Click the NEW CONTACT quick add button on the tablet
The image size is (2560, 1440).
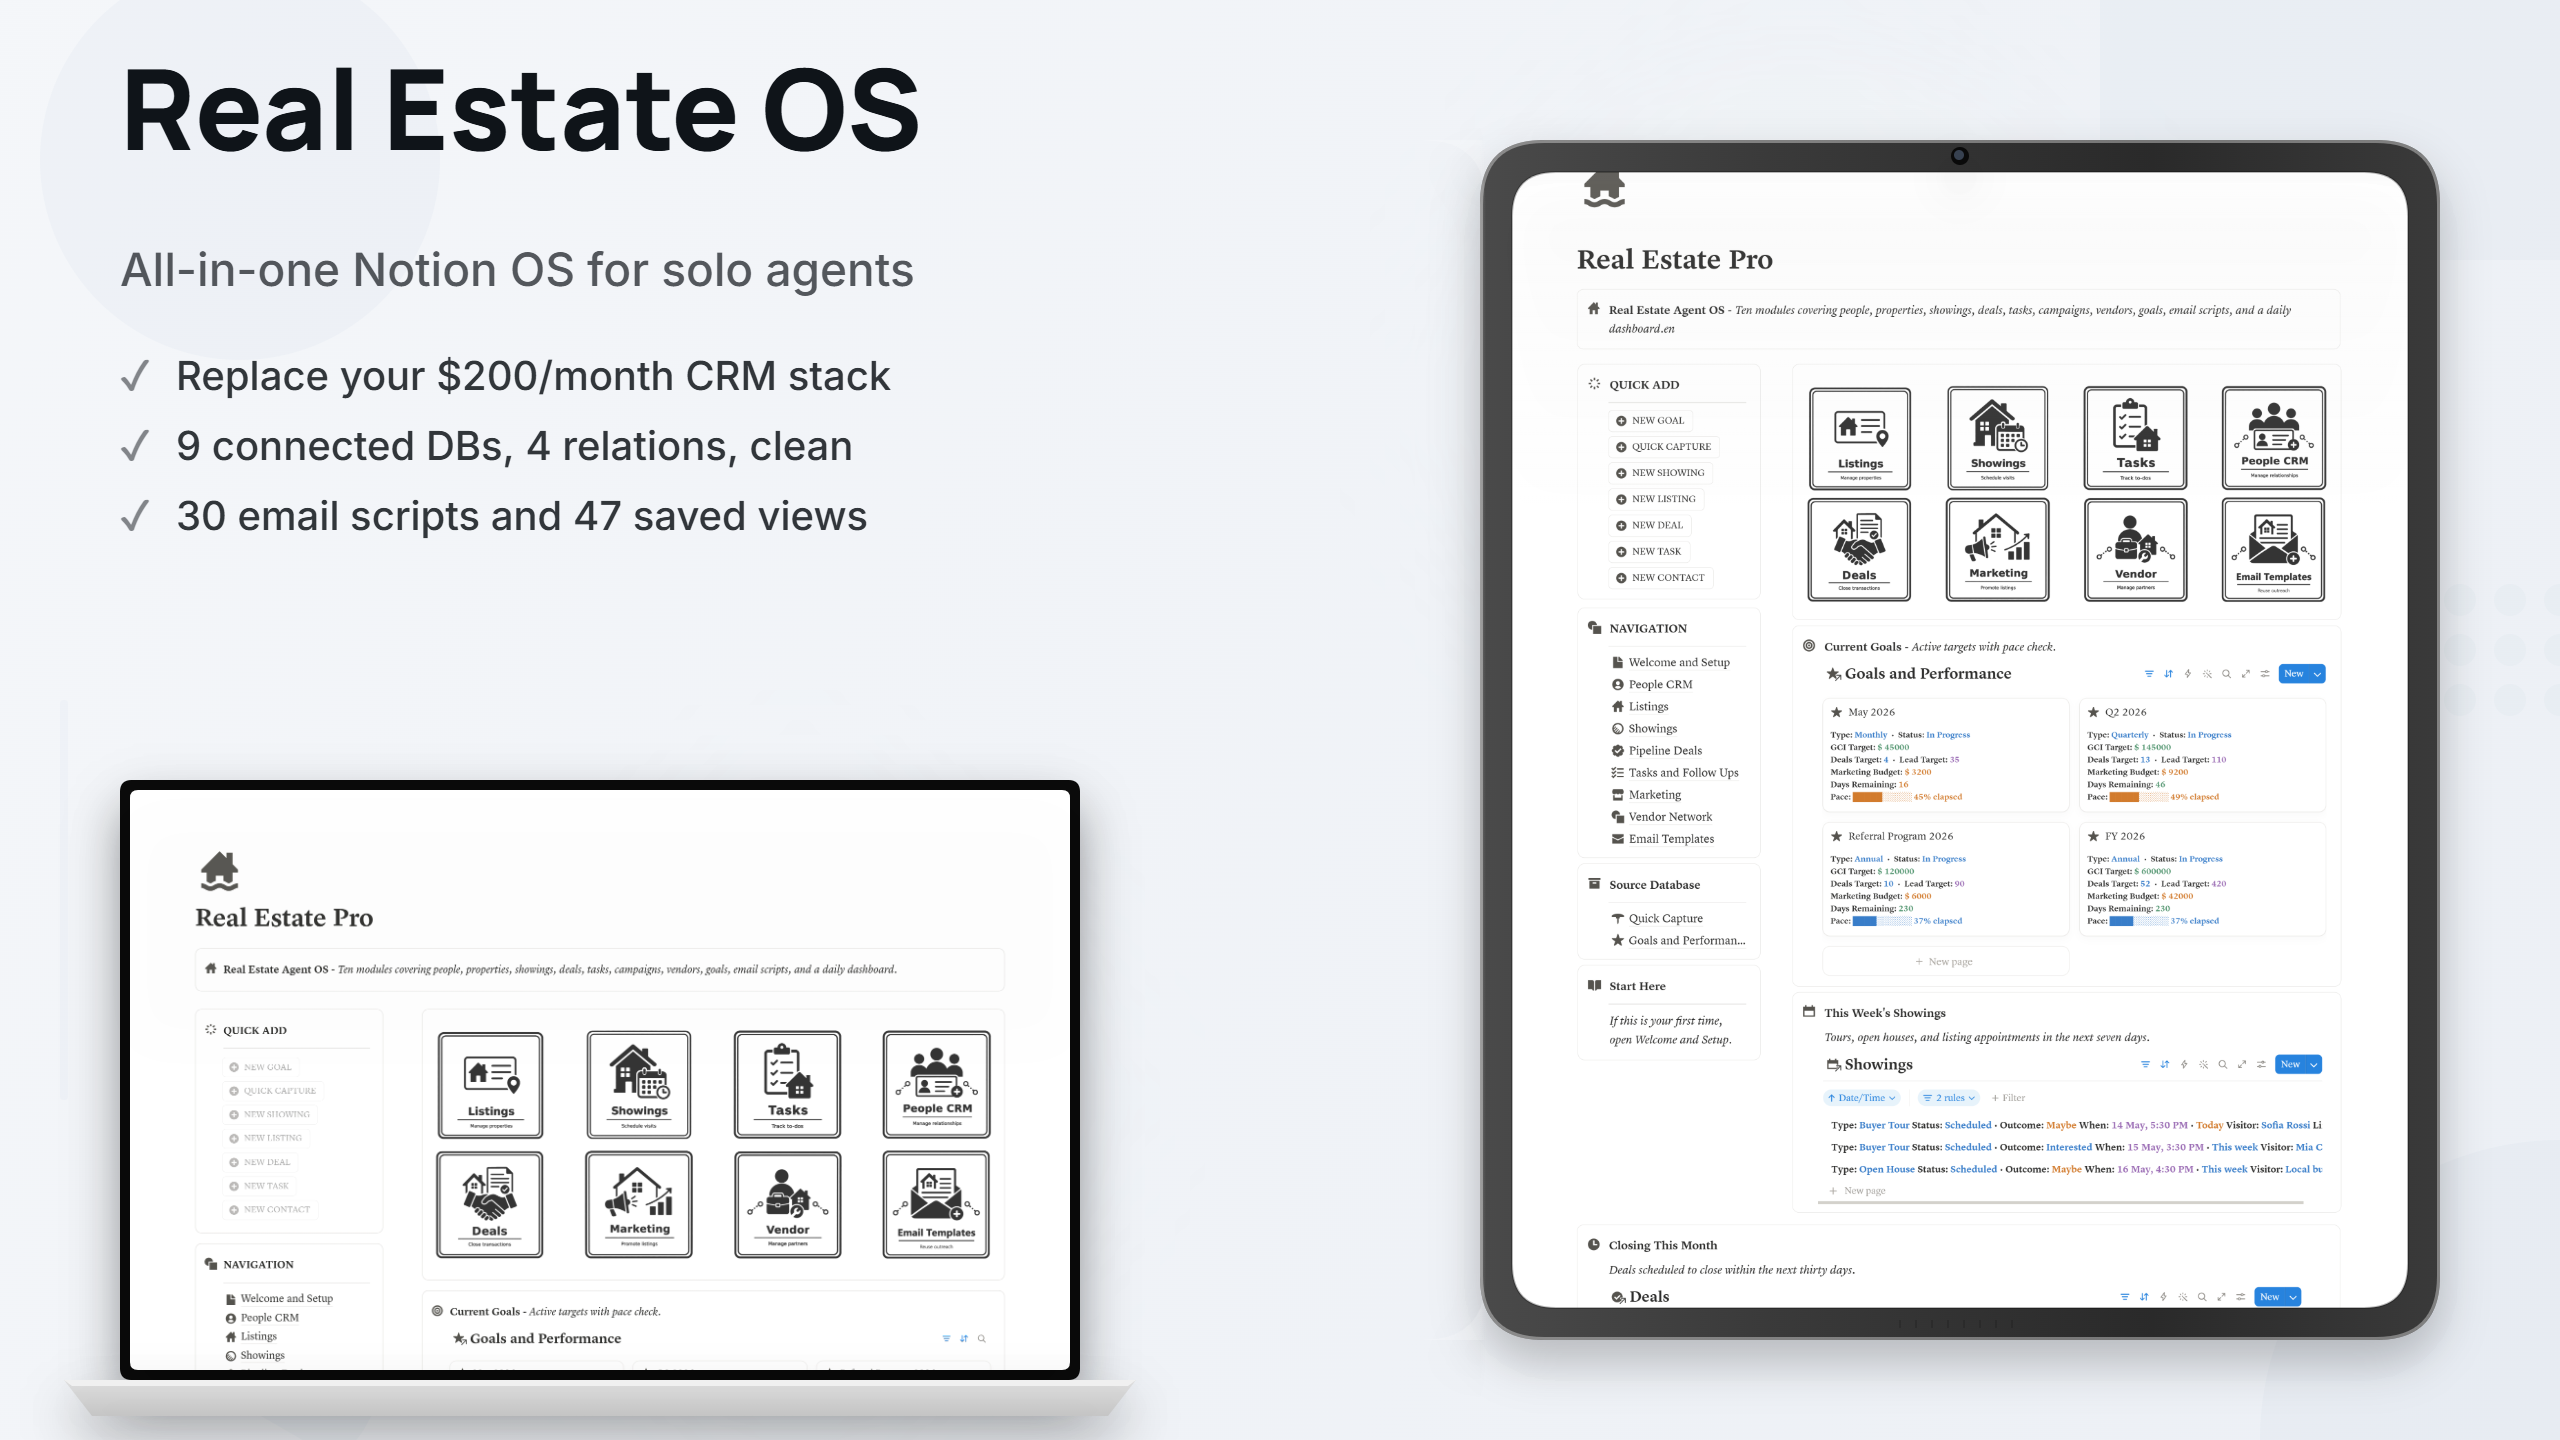tap(1661, 577)
